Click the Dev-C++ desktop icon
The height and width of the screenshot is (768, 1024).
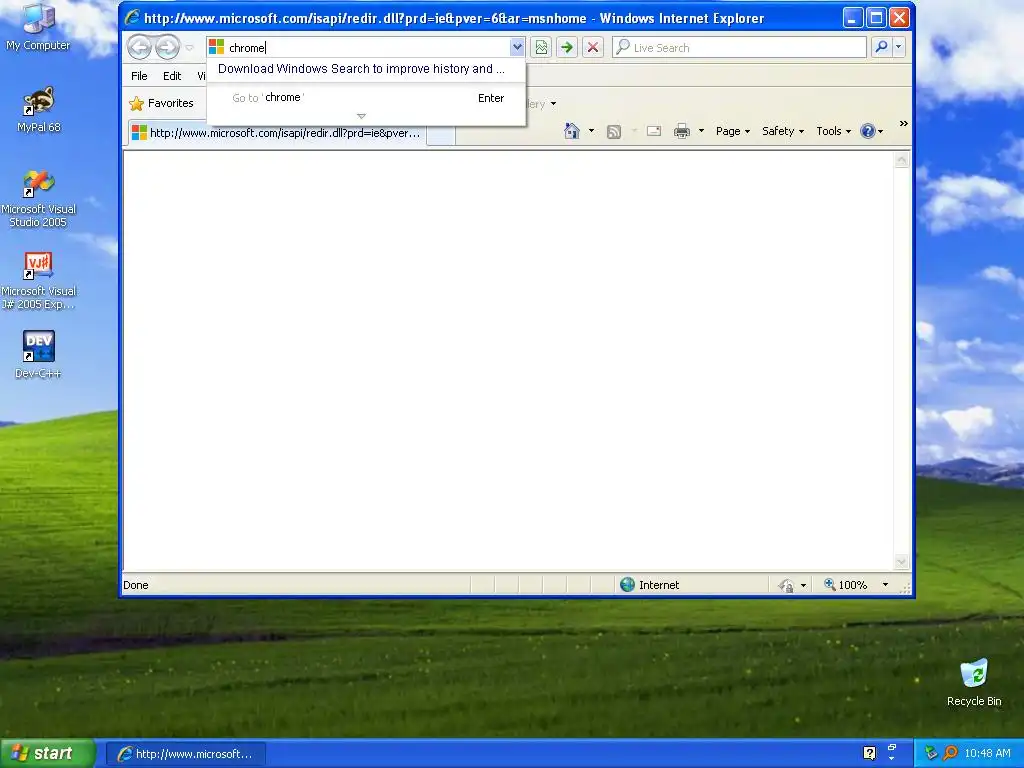(x=38, y=355)
